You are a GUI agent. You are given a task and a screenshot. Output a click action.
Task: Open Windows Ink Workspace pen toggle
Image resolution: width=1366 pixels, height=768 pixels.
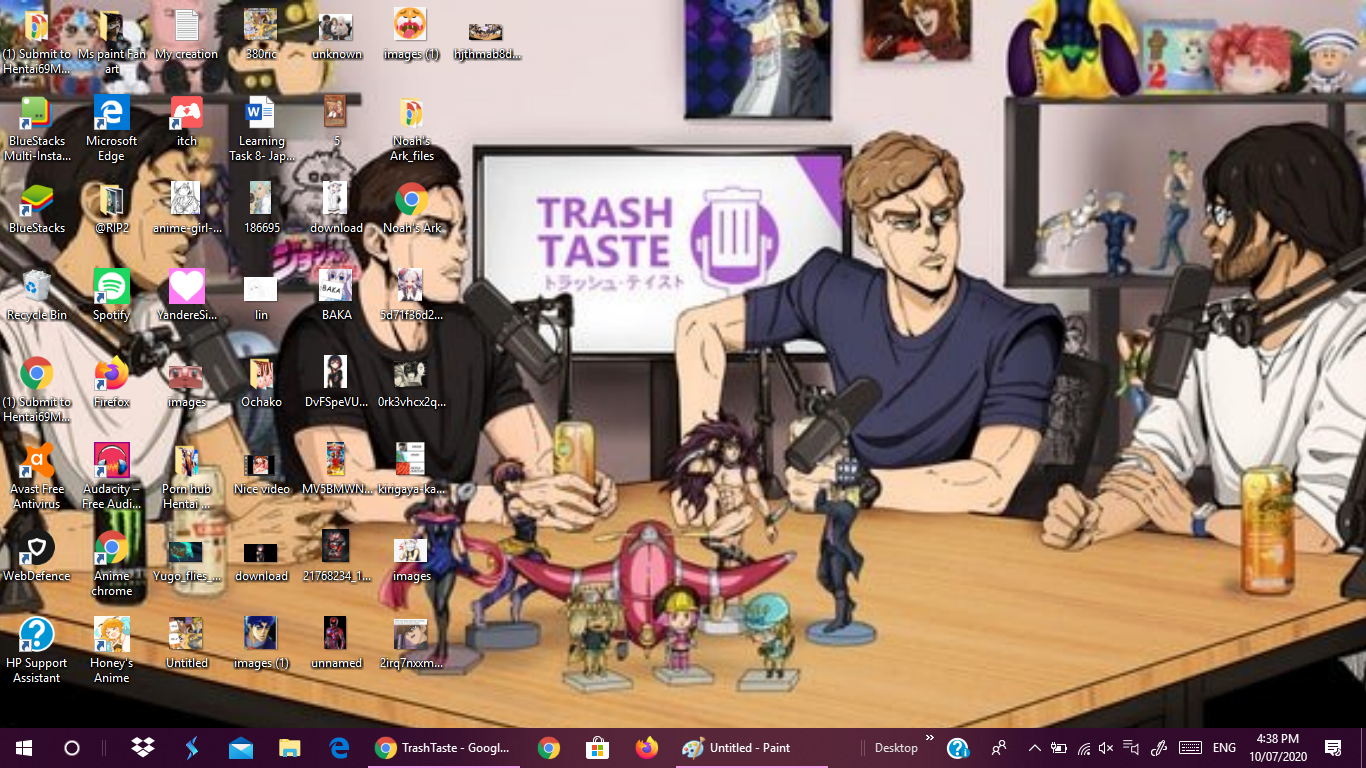tap(1160, 747)
